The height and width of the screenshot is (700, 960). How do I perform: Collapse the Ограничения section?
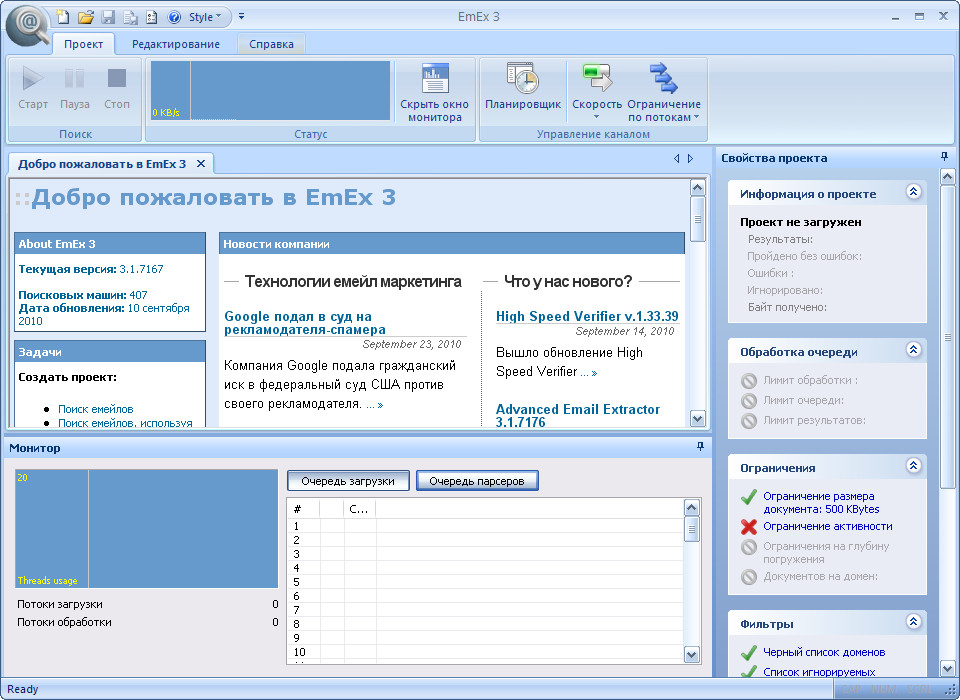[x=913, y=466]
